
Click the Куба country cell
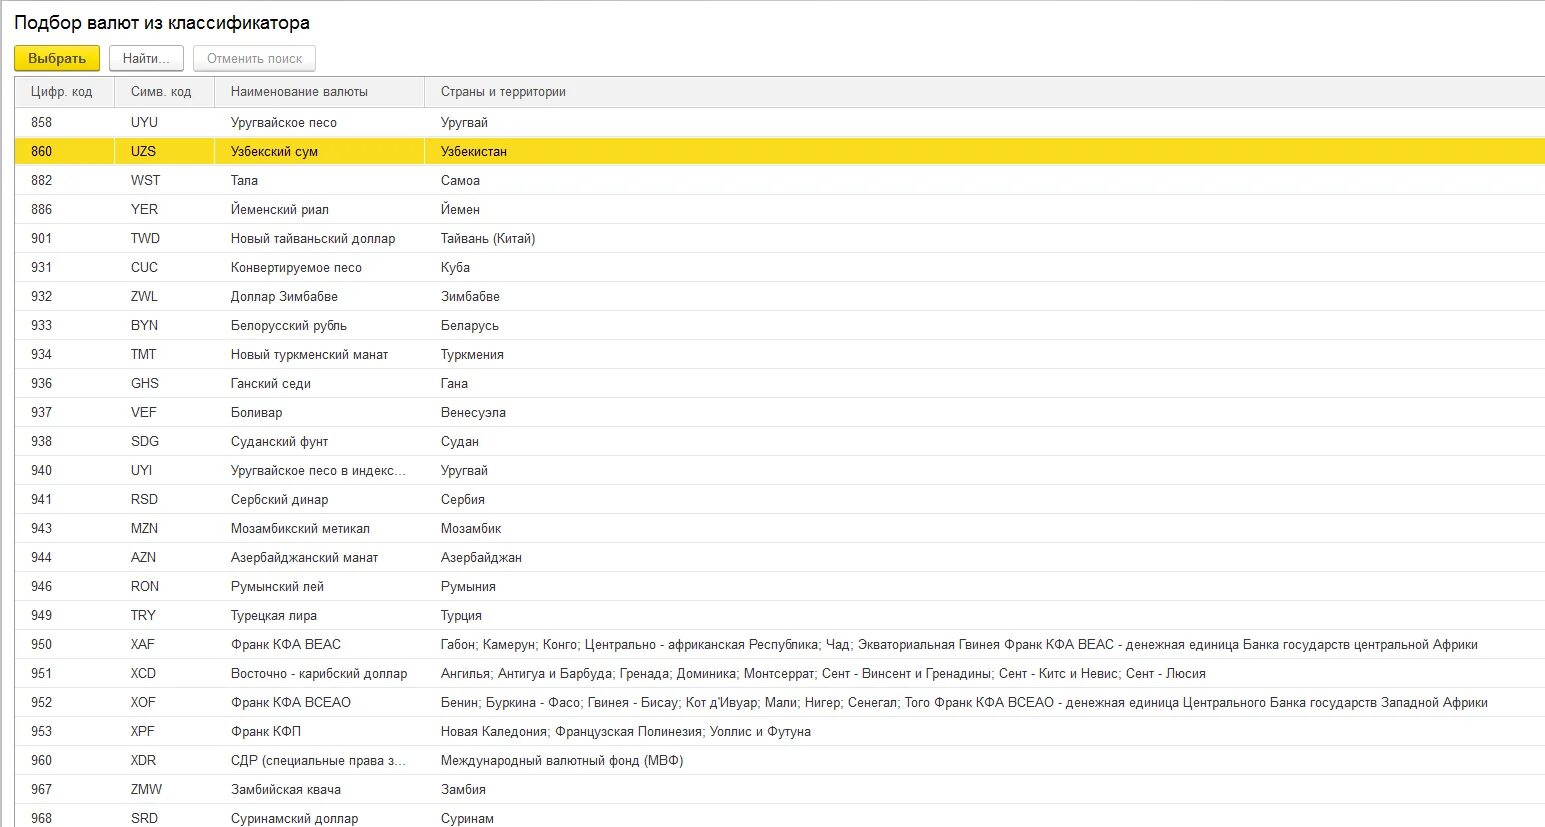click(x=985, y=267)
